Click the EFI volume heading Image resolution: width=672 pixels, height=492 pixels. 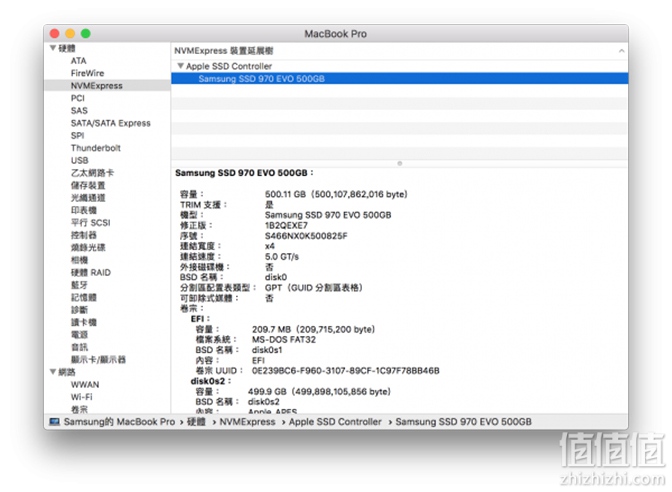pos(200,319)
